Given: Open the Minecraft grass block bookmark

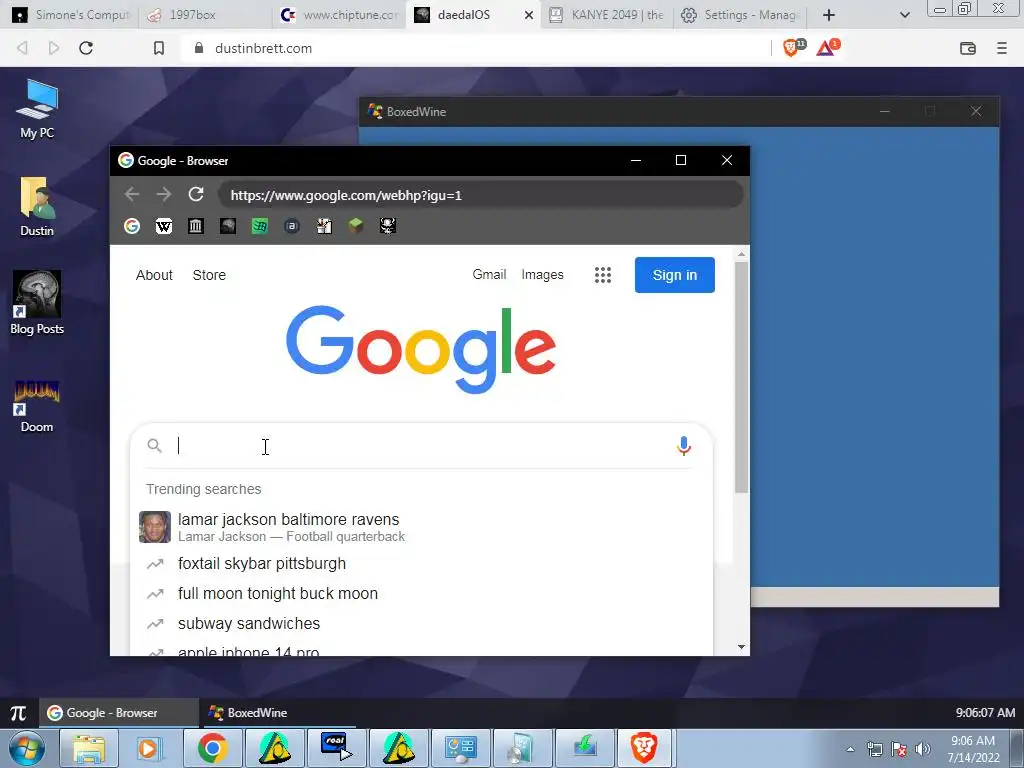Looking at the screenshot, I should (356, 226).
